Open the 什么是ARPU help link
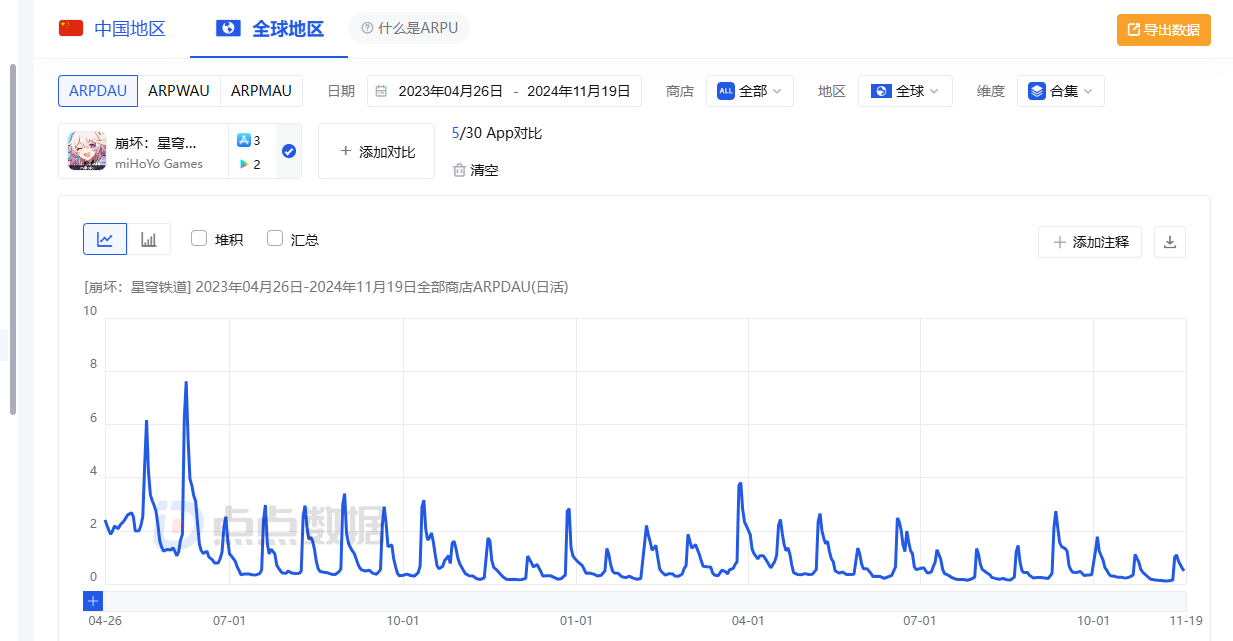Viewport: 1233px width, 641px height. 409,28
